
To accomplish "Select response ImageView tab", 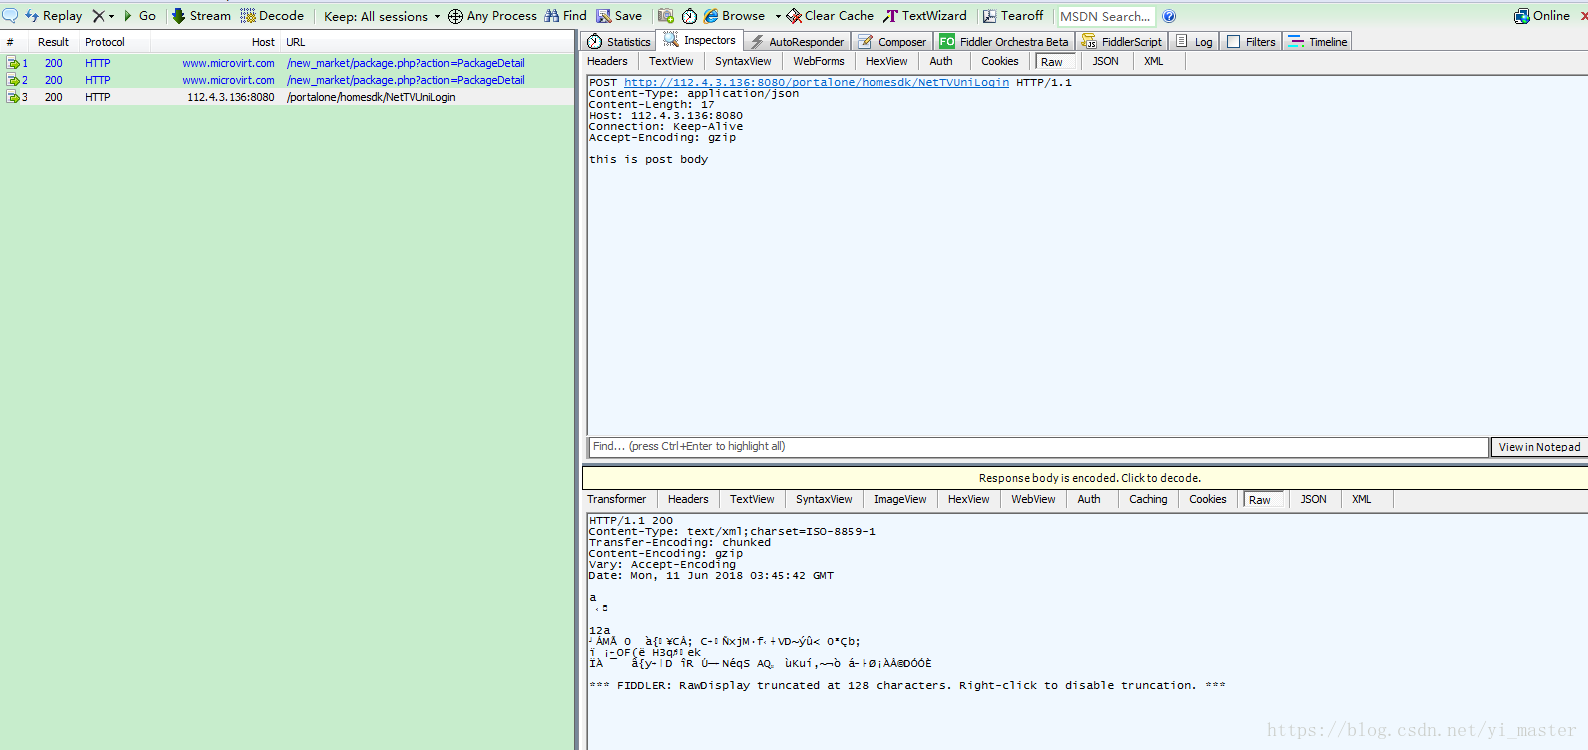I will [900, 499].
